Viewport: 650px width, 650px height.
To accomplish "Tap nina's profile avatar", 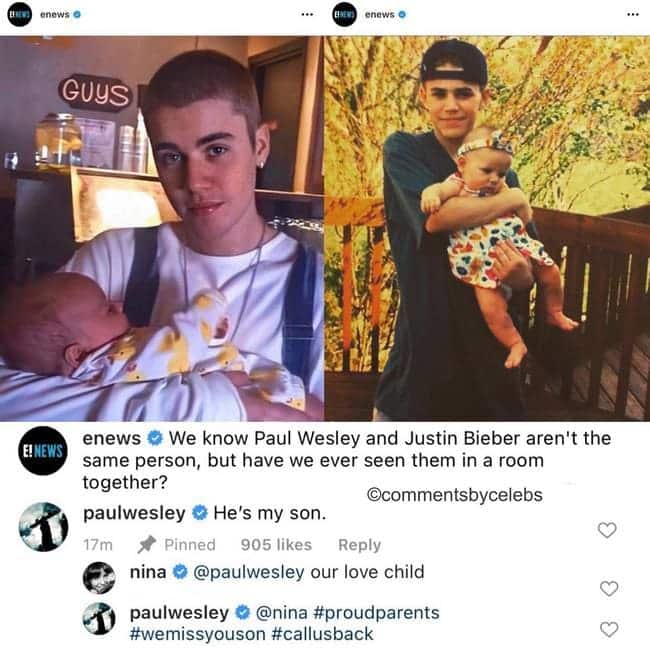I will click(x=99, y=578).
